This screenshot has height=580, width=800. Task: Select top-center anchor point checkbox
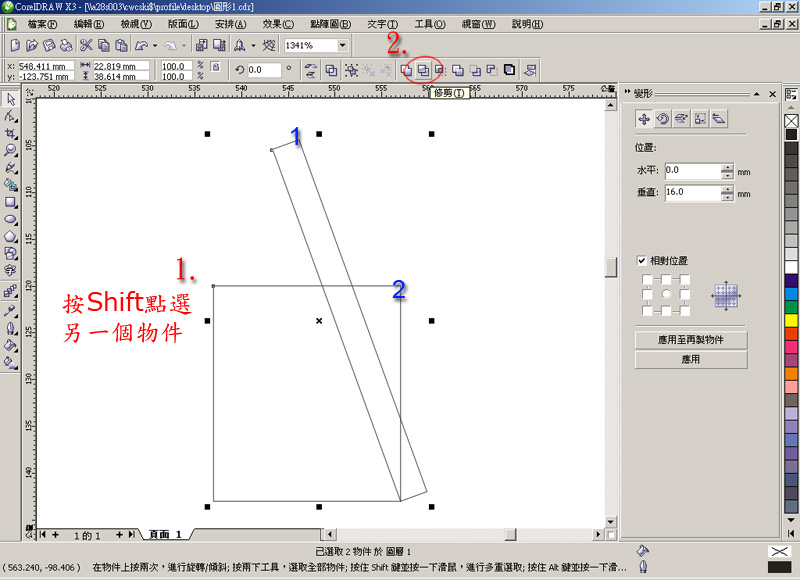(666, 279)
